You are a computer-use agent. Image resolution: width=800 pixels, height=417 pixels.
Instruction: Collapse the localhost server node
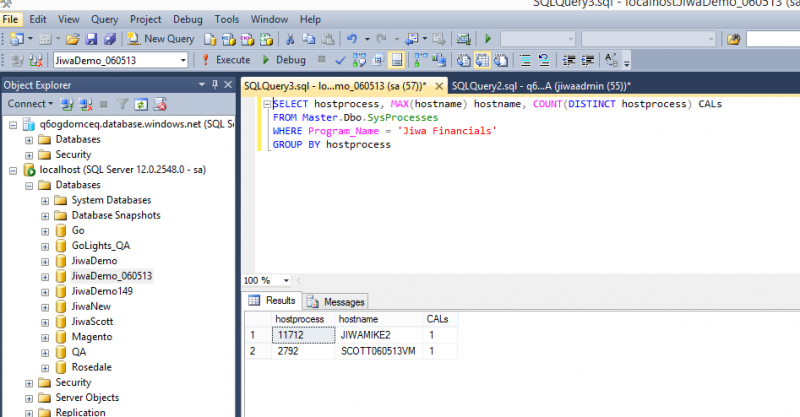(x=13, y=170)
